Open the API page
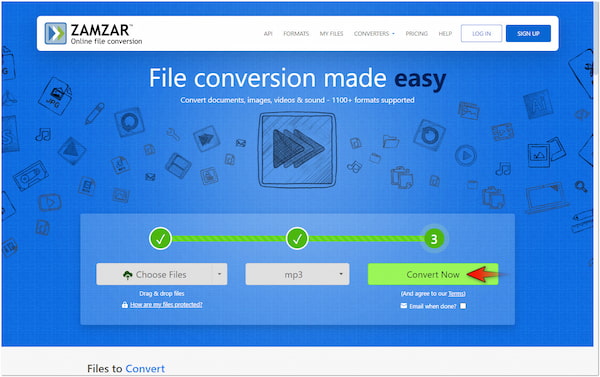The width and height of the screenshot is (600, 377). tap(268, 34)
